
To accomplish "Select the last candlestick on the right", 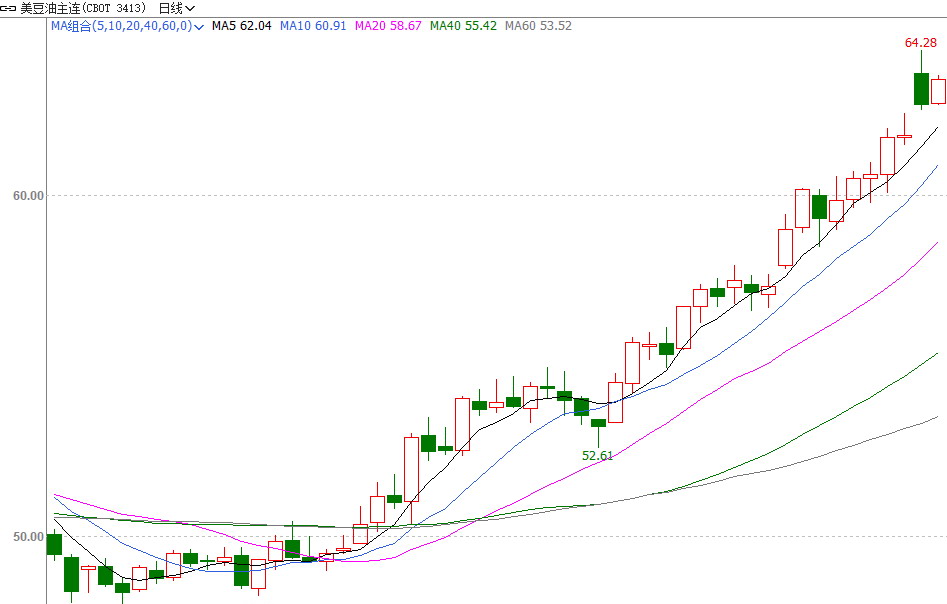I will coord(938,91).
